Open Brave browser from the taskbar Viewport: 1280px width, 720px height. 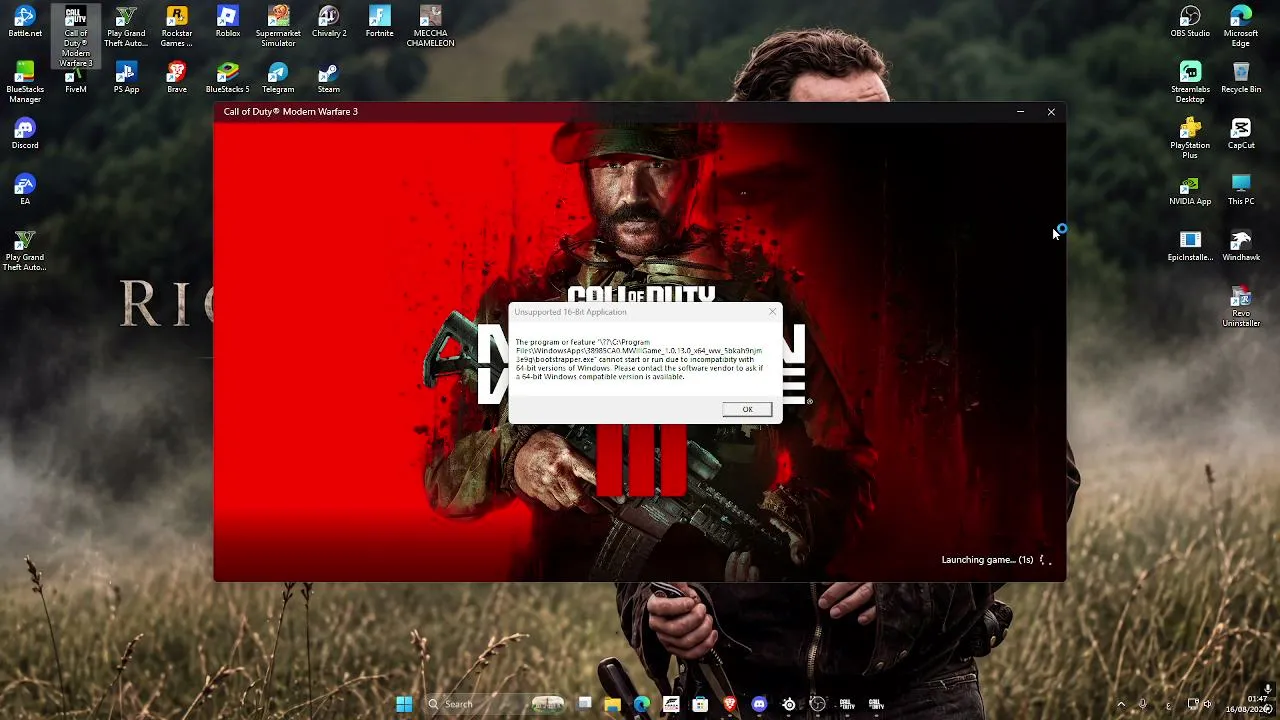tap(730, 704)
